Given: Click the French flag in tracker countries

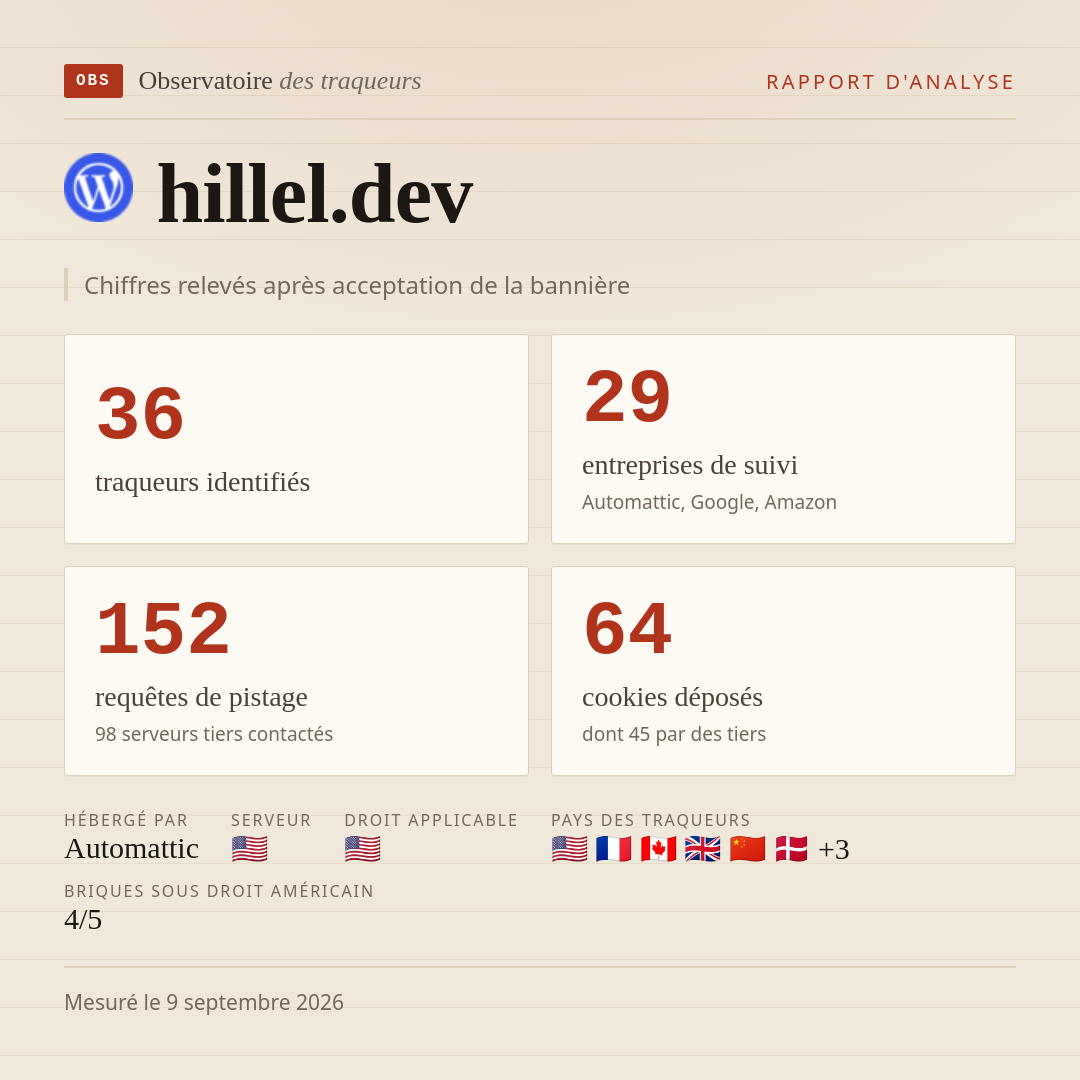Looking at the screenshot, I should [x=614, y=849].
